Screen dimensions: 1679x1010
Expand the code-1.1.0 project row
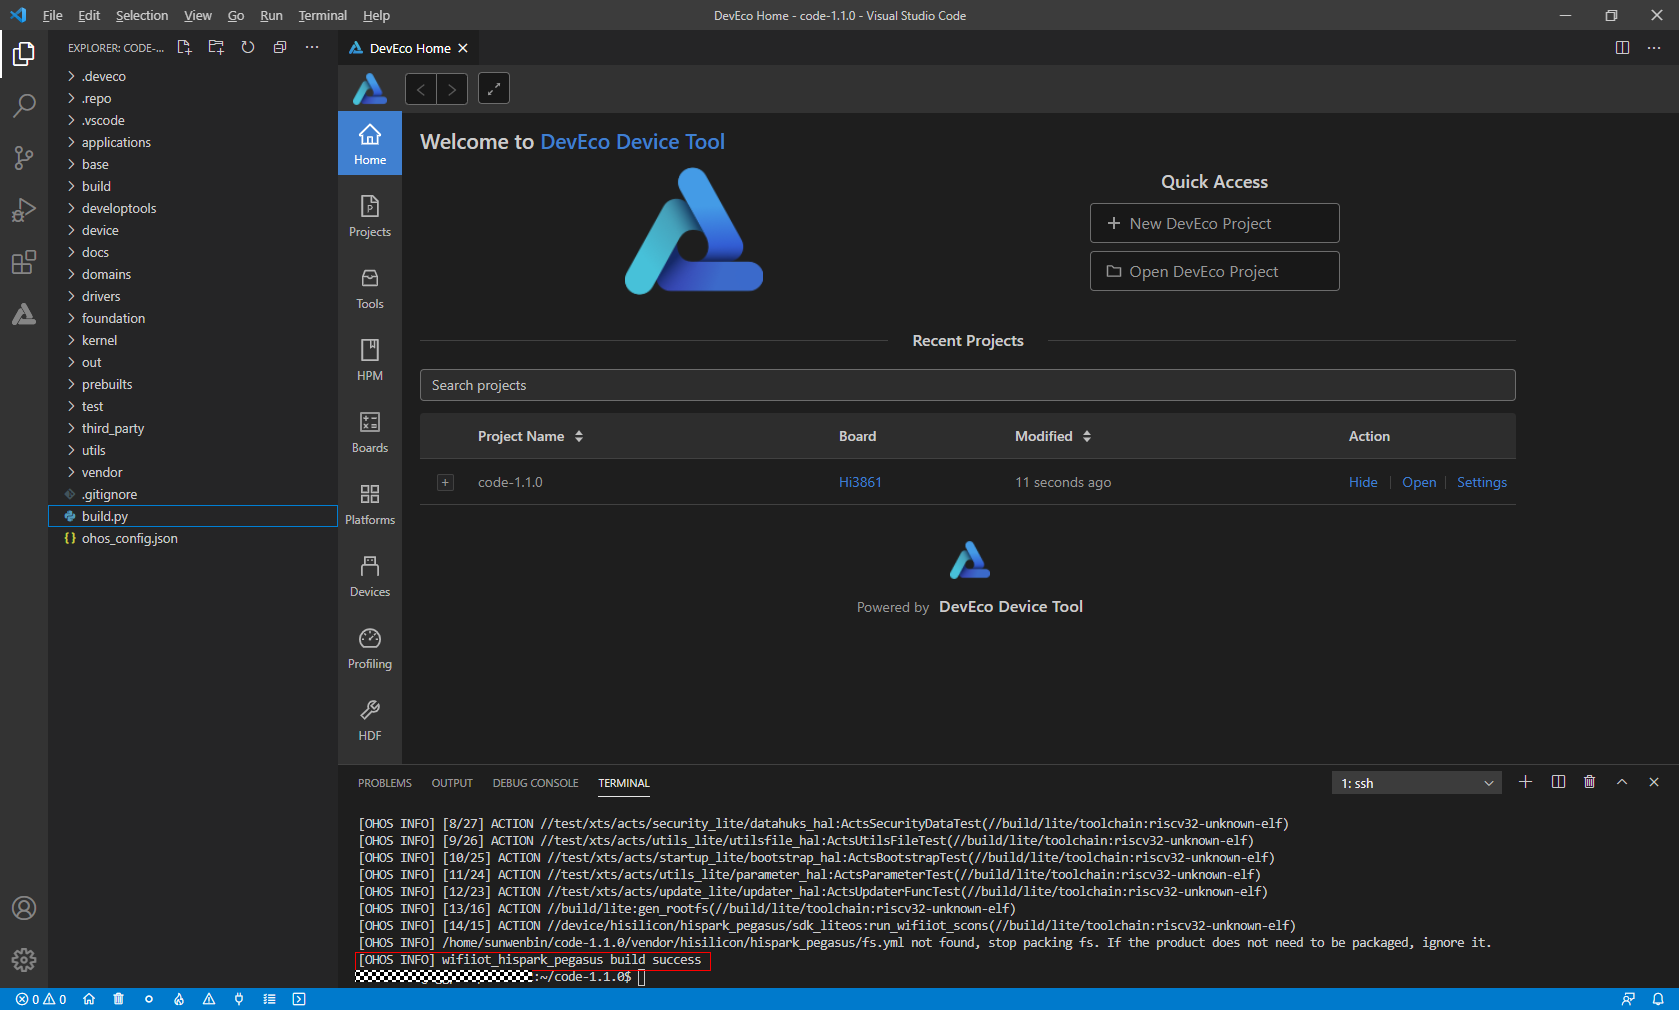click(446, 482)
